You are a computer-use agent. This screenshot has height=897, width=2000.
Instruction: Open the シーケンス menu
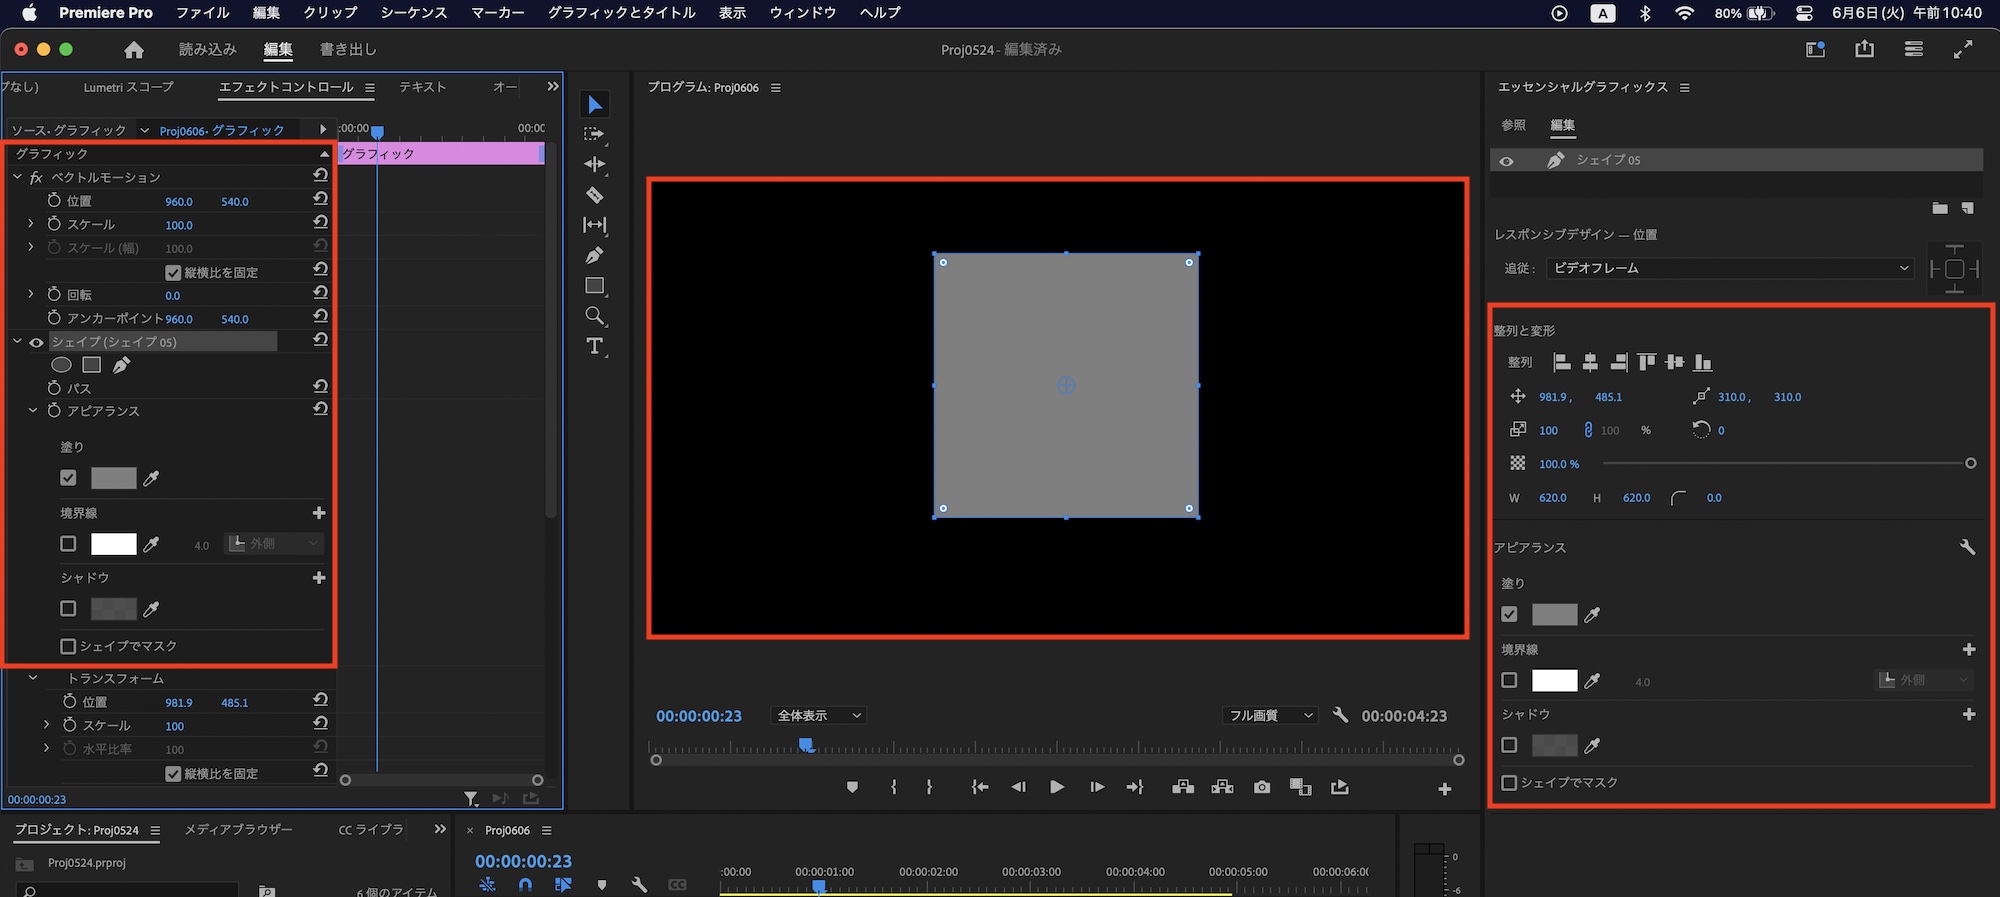click(413, 13)
